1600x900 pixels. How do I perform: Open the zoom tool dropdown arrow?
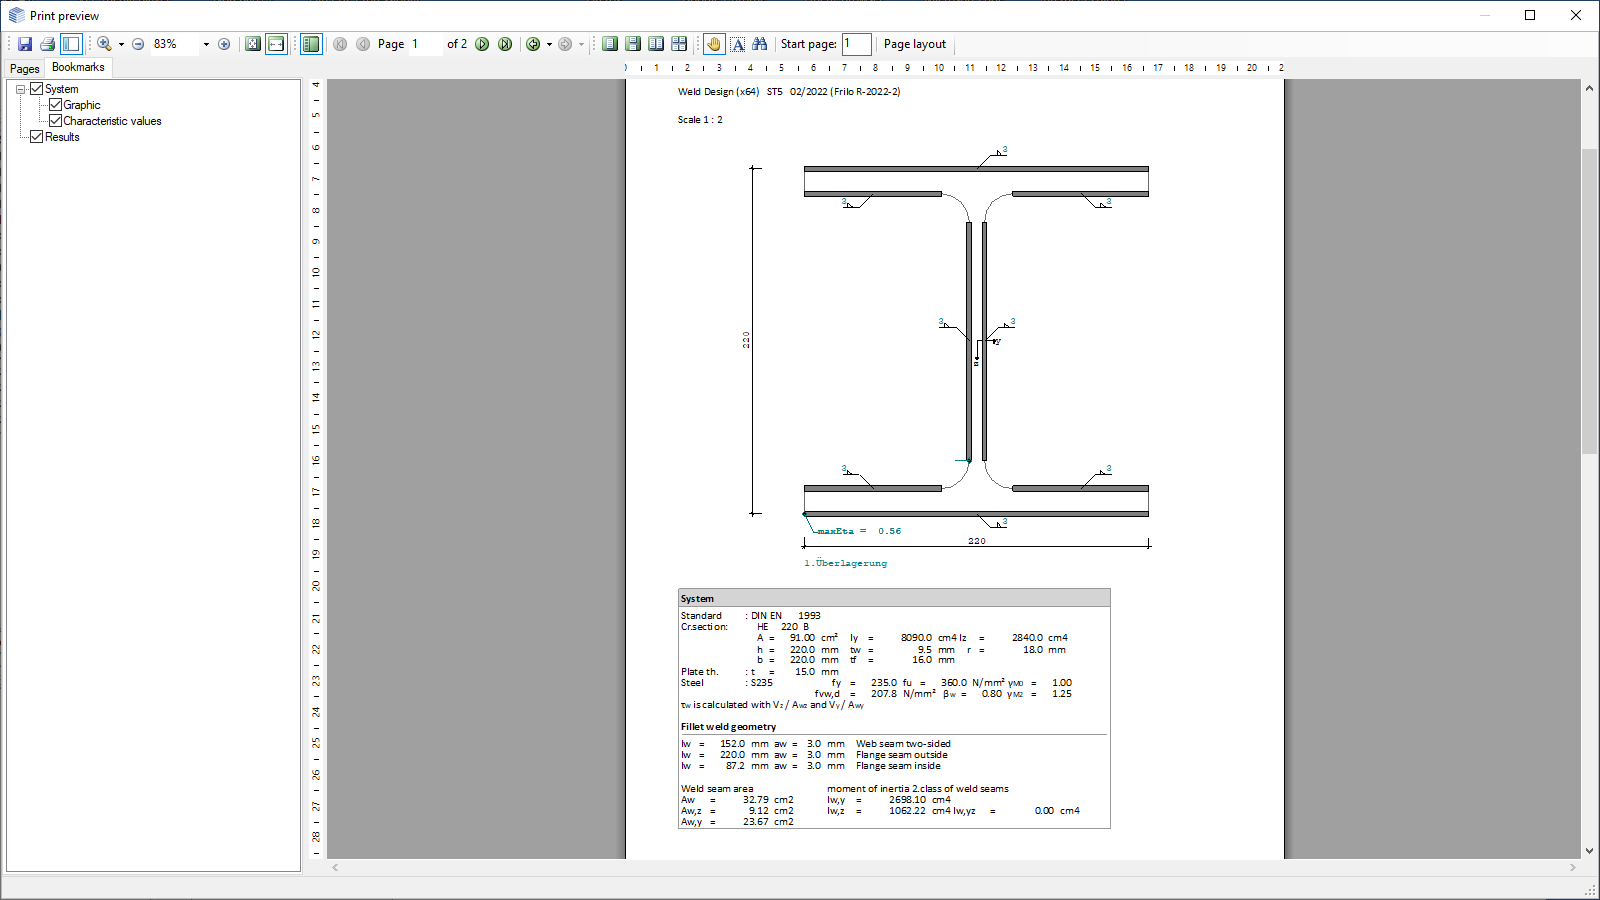pos(121,44)
